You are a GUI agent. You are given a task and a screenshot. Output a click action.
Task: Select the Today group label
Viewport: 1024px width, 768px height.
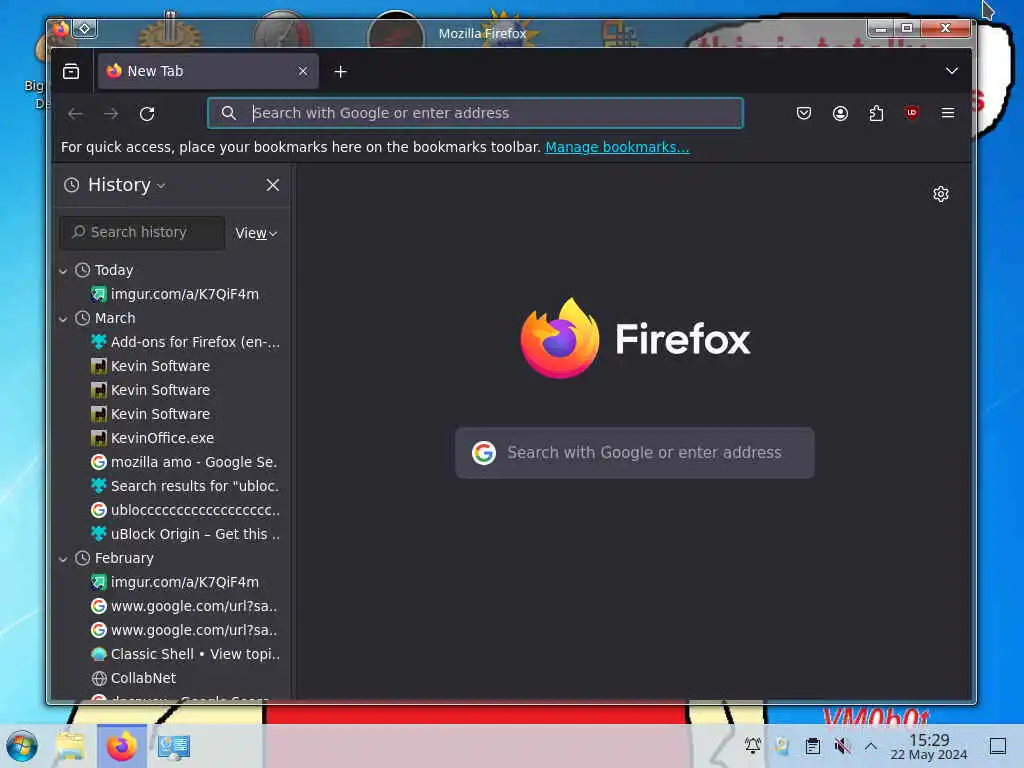pos(114,270)
